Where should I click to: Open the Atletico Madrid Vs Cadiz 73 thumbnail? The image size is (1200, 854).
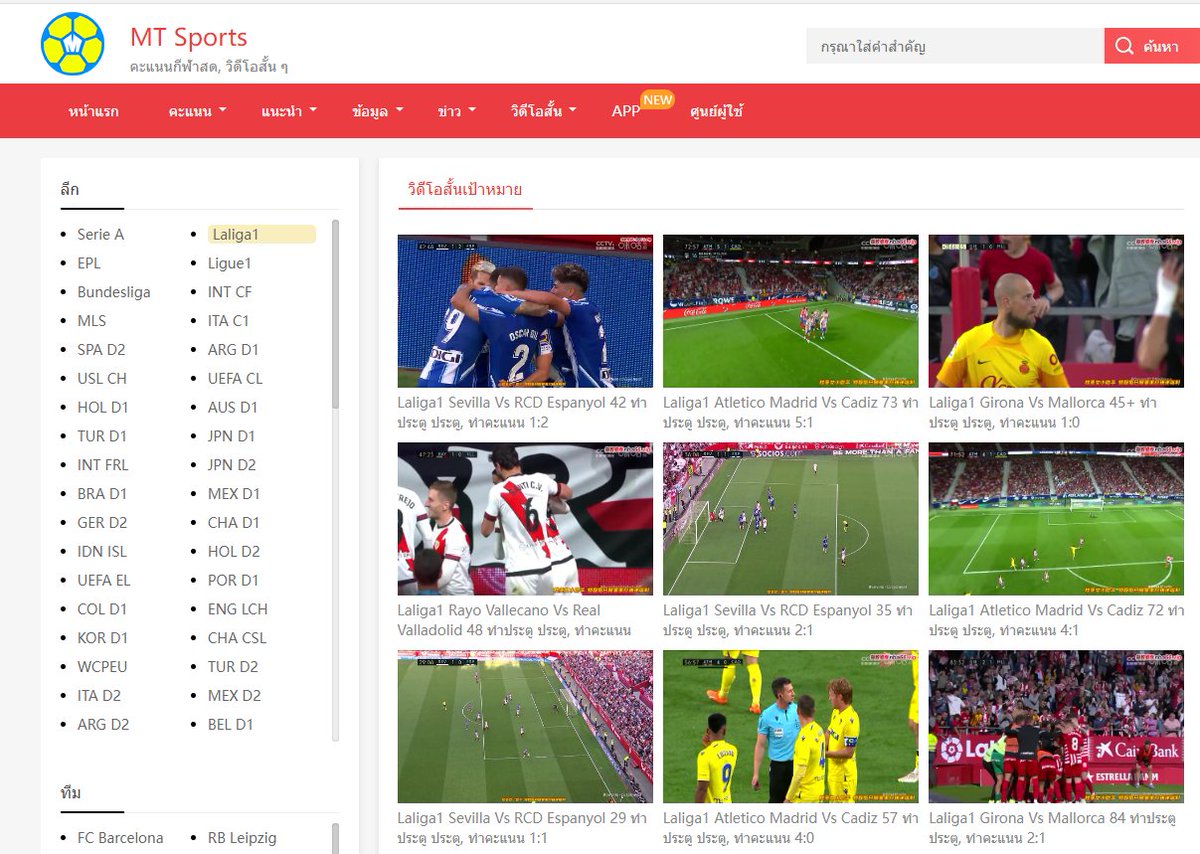tap(790, 311)
